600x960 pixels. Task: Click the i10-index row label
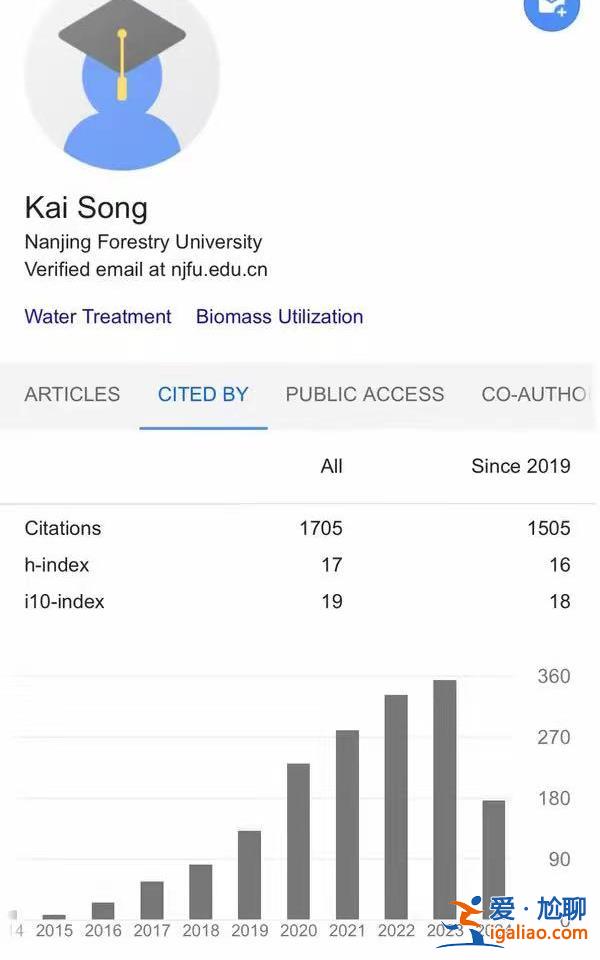click(64, 601)
